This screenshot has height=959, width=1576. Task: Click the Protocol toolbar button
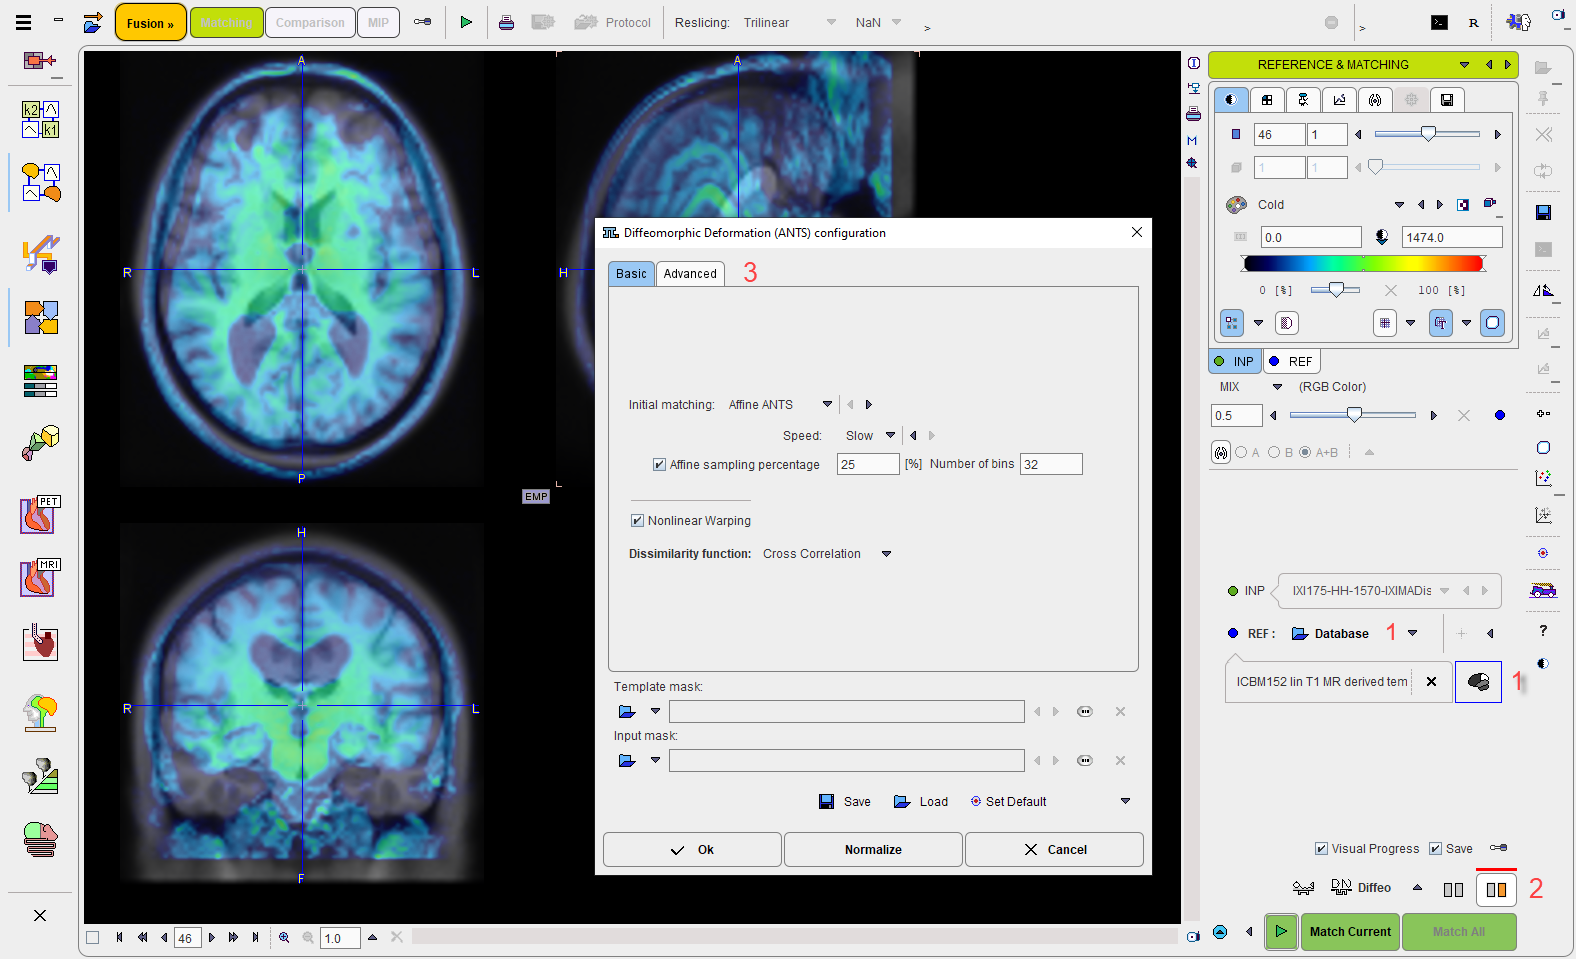pyautogui.click(x=613, y=22)
